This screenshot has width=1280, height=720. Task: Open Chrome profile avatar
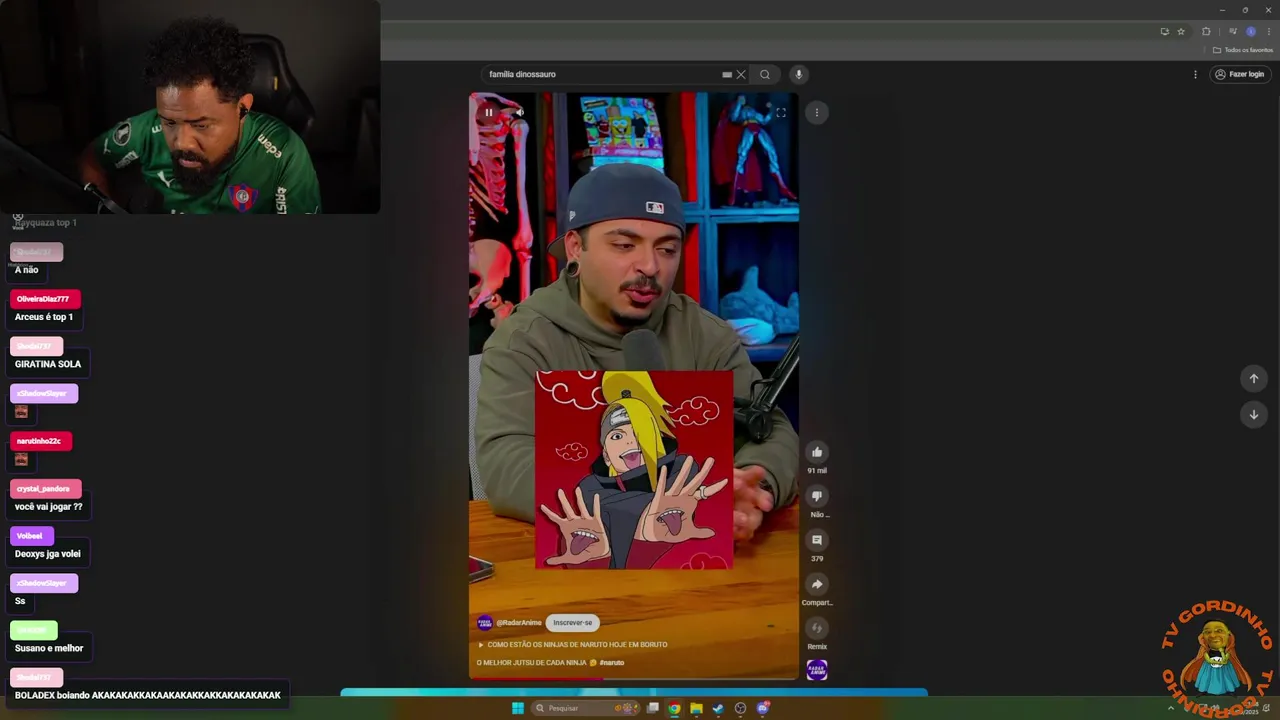tap(1251, 31)
